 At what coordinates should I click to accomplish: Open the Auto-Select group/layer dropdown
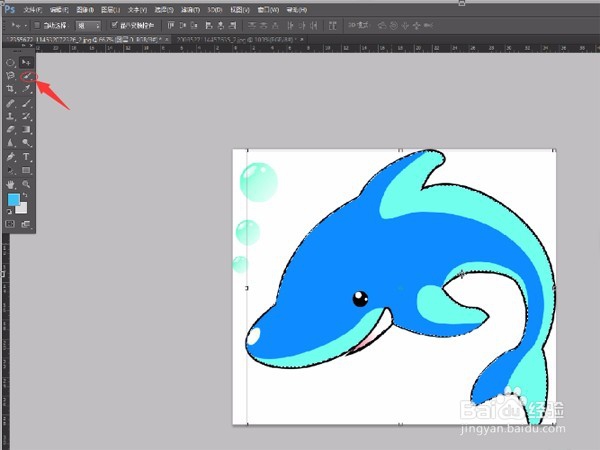[x=88, y=24]
